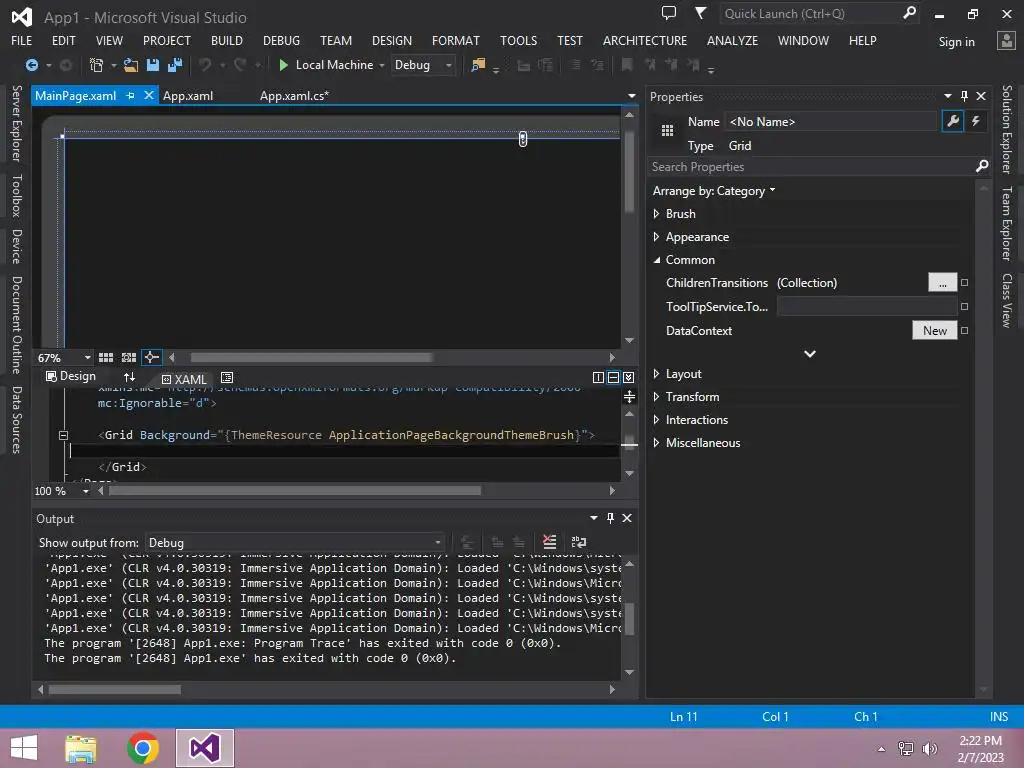Open the Solution Explorer side tab
Viewport: 1024px width, 768px height.
coord(1007,129)
